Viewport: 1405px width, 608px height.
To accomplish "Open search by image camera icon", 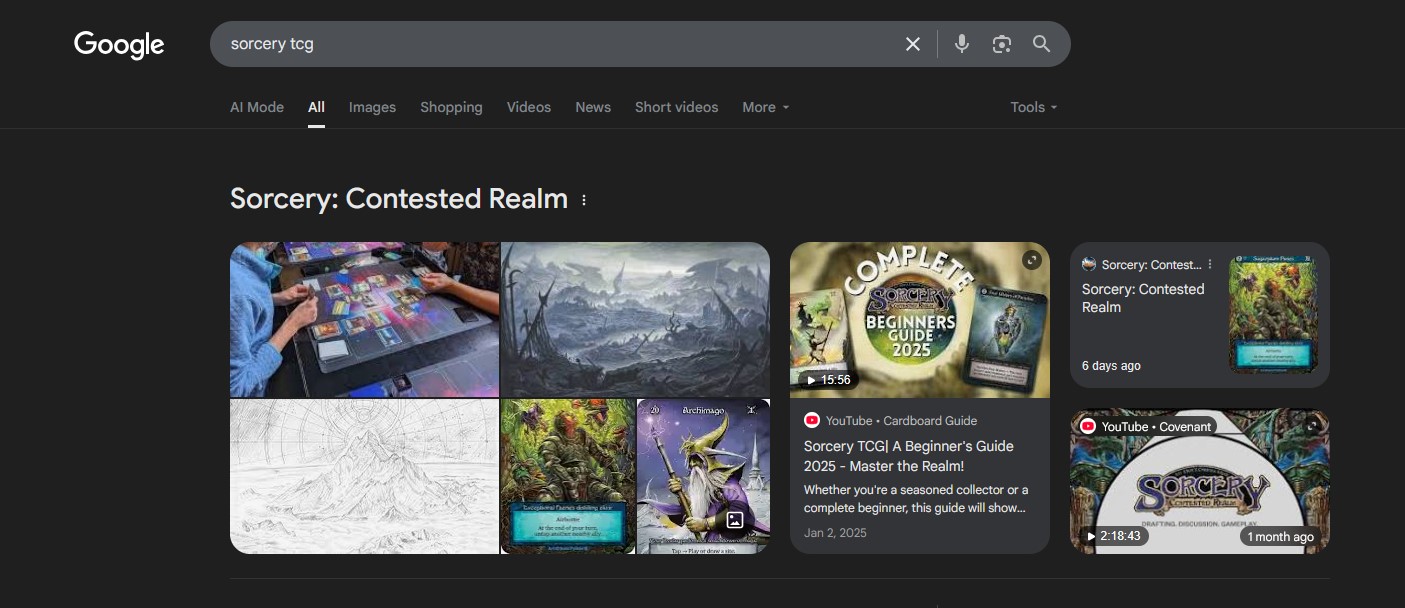I will click(1002, 44).
